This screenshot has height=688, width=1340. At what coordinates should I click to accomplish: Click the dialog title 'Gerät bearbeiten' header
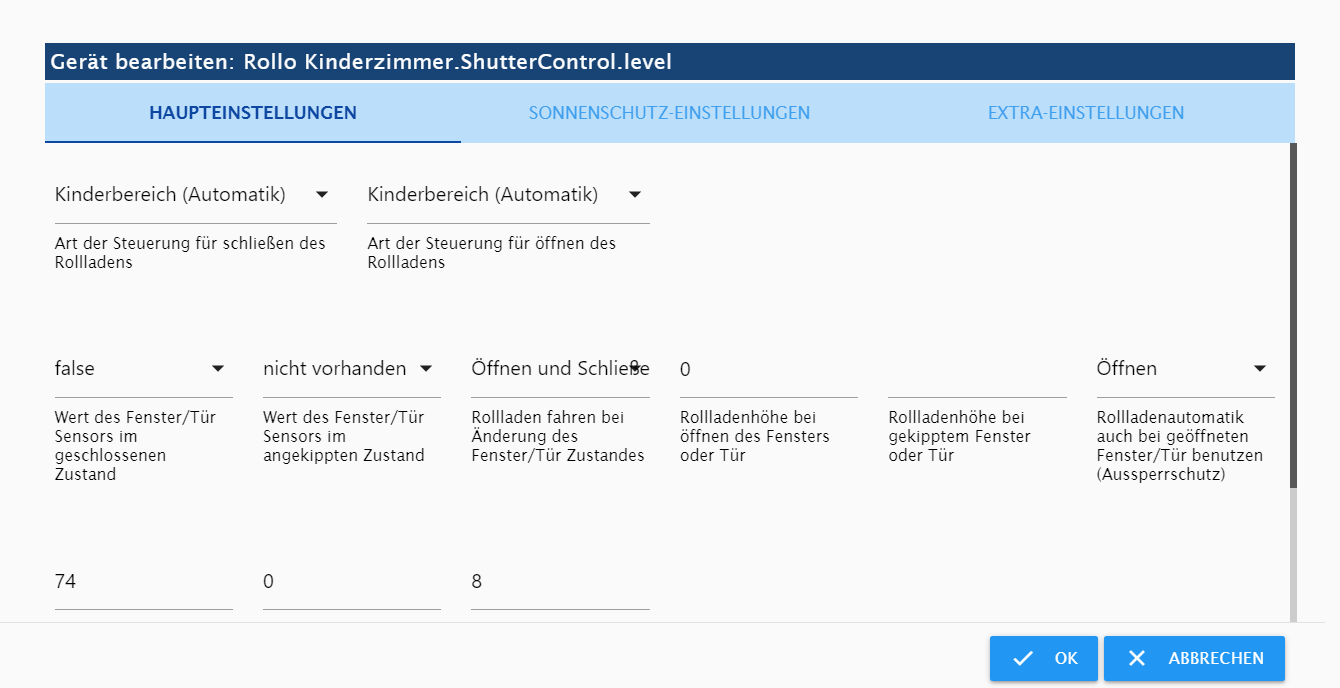coord(361,62)
